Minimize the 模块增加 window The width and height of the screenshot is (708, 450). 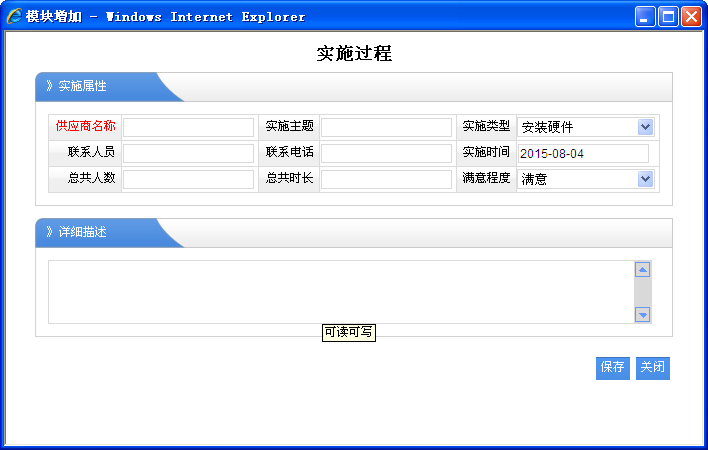[646, 16]
